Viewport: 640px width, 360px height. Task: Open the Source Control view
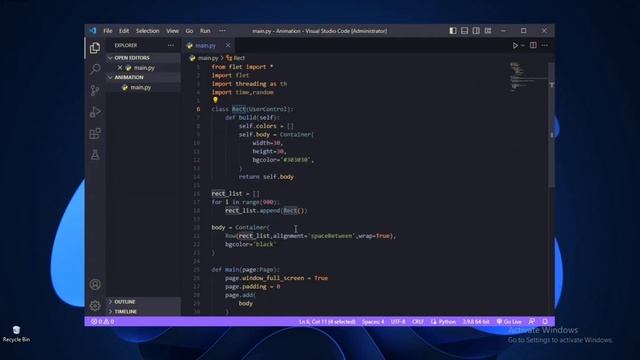[x=95, y=90]
